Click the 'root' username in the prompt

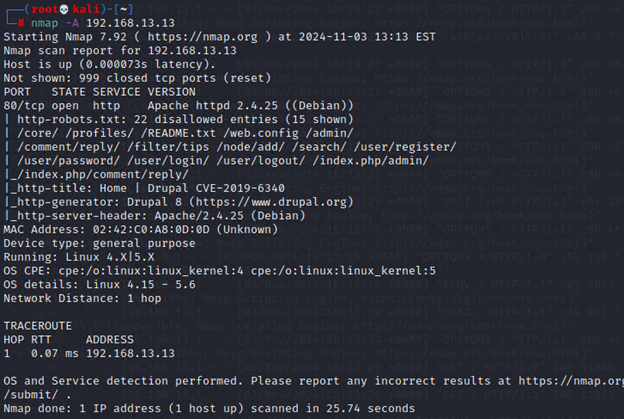[42, 8]
